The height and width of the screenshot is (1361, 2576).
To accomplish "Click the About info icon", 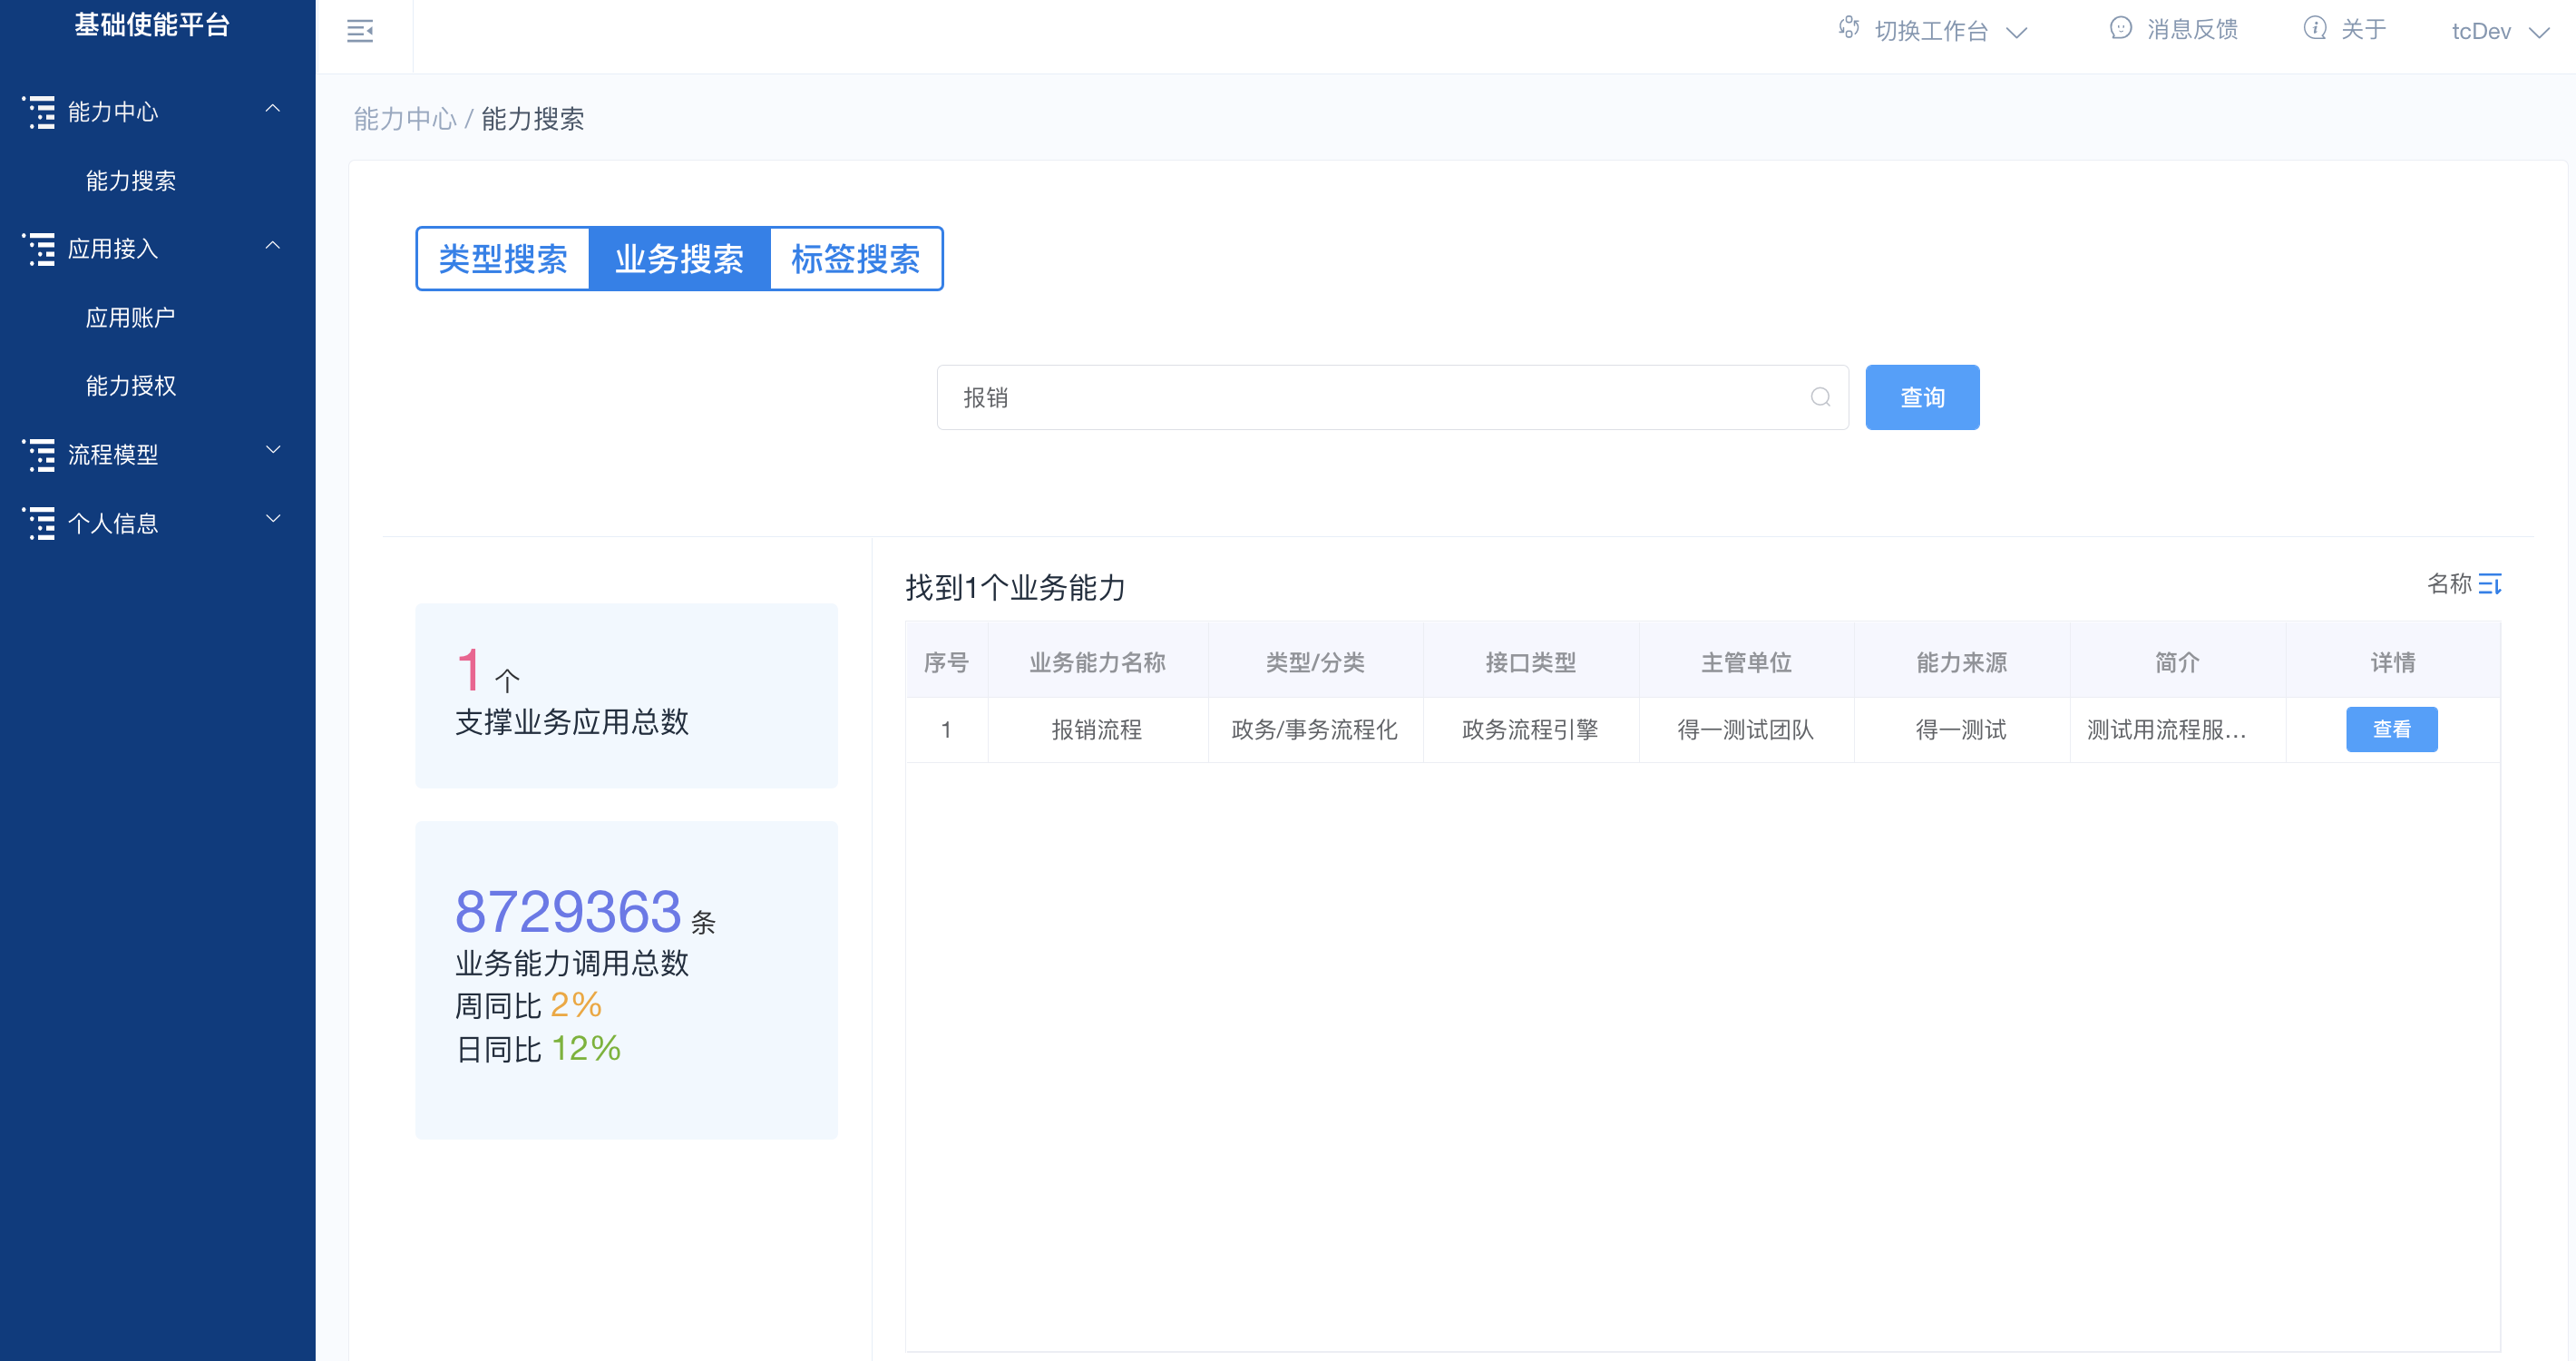I will tap(2314, 28).
